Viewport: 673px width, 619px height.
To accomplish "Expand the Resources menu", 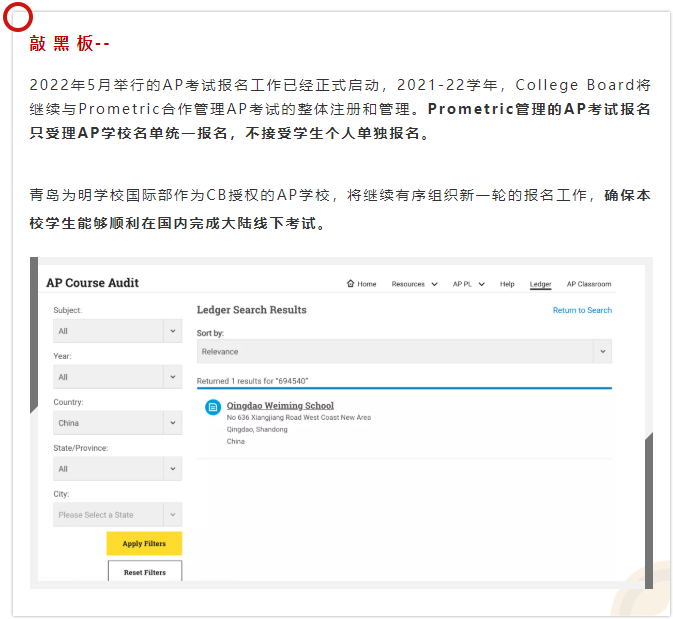I will (x=414, y=284).
